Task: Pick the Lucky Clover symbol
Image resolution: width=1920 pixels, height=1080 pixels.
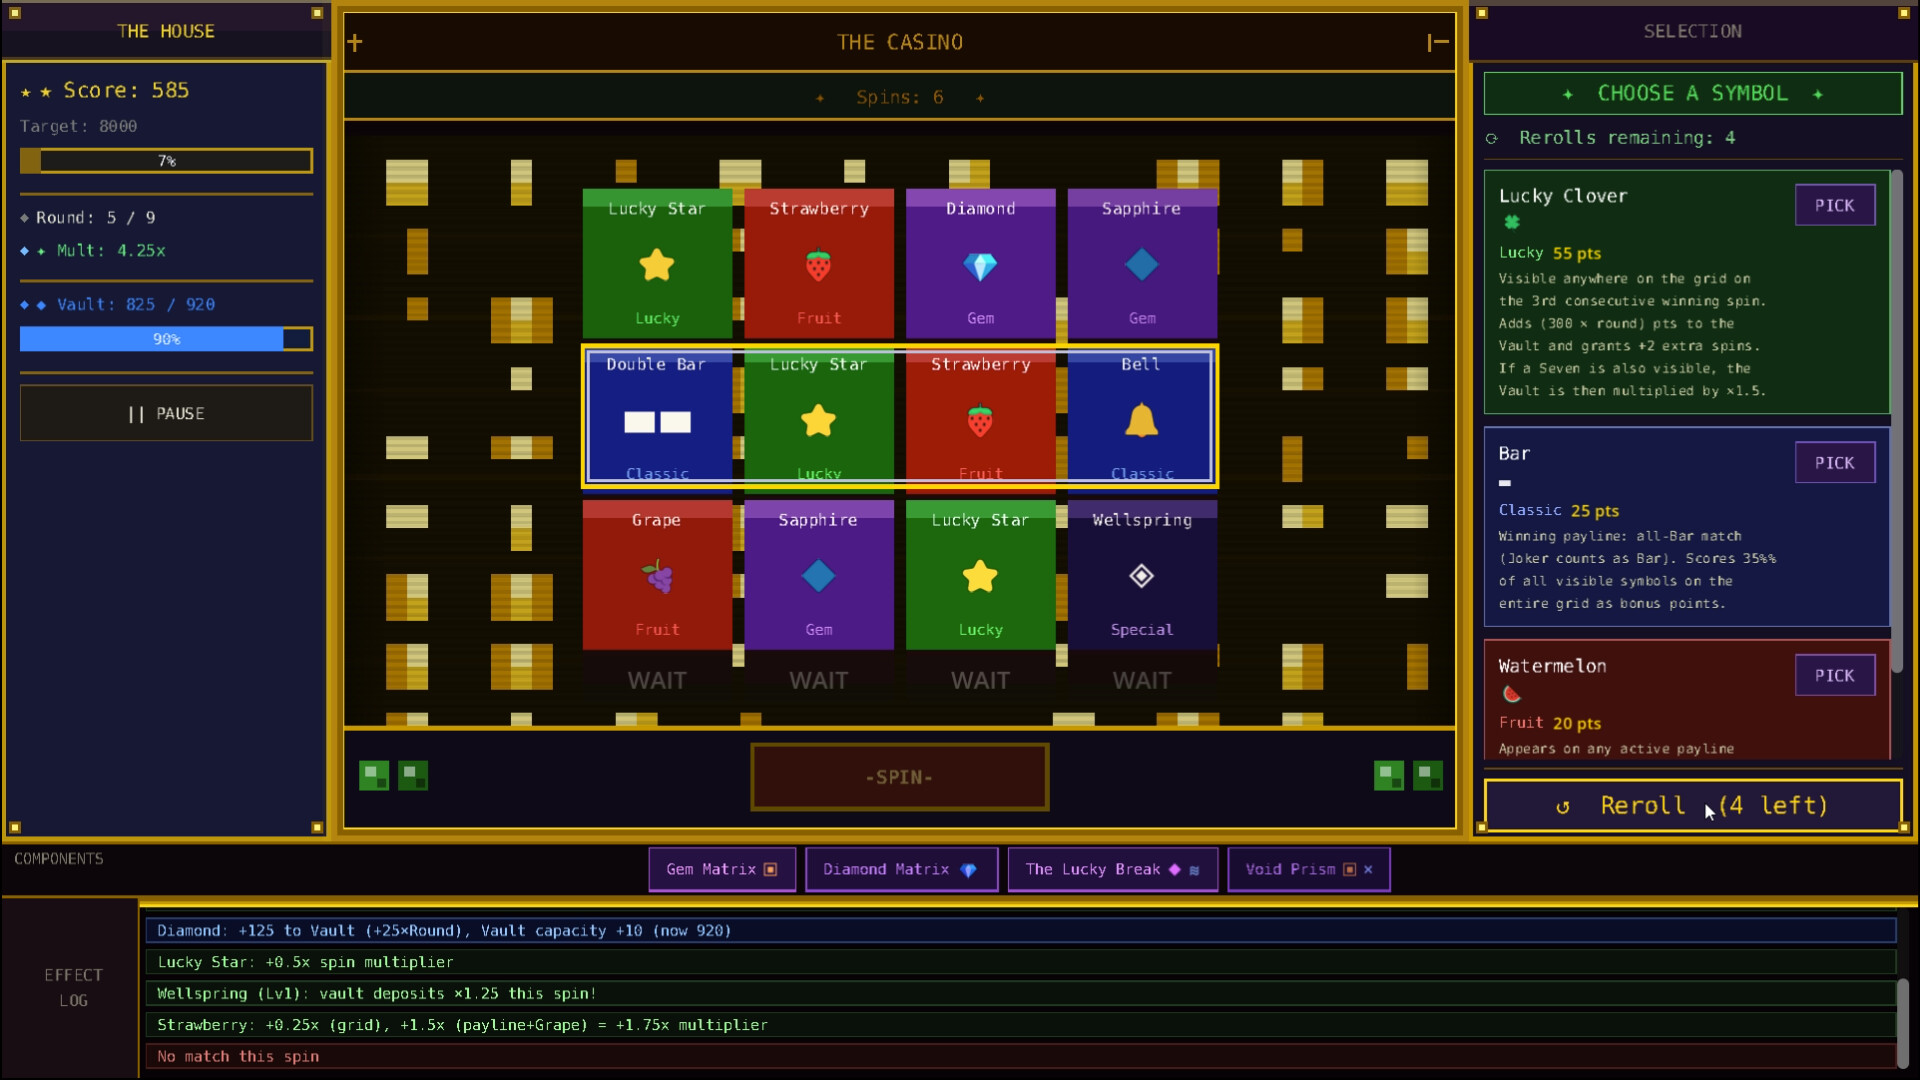Action: [x=1834, y=205]
